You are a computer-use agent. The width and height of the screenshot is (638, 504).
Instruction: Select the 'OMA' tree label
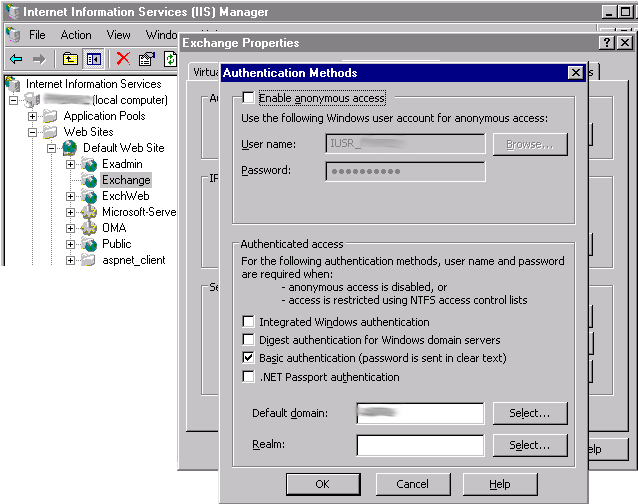114,228
